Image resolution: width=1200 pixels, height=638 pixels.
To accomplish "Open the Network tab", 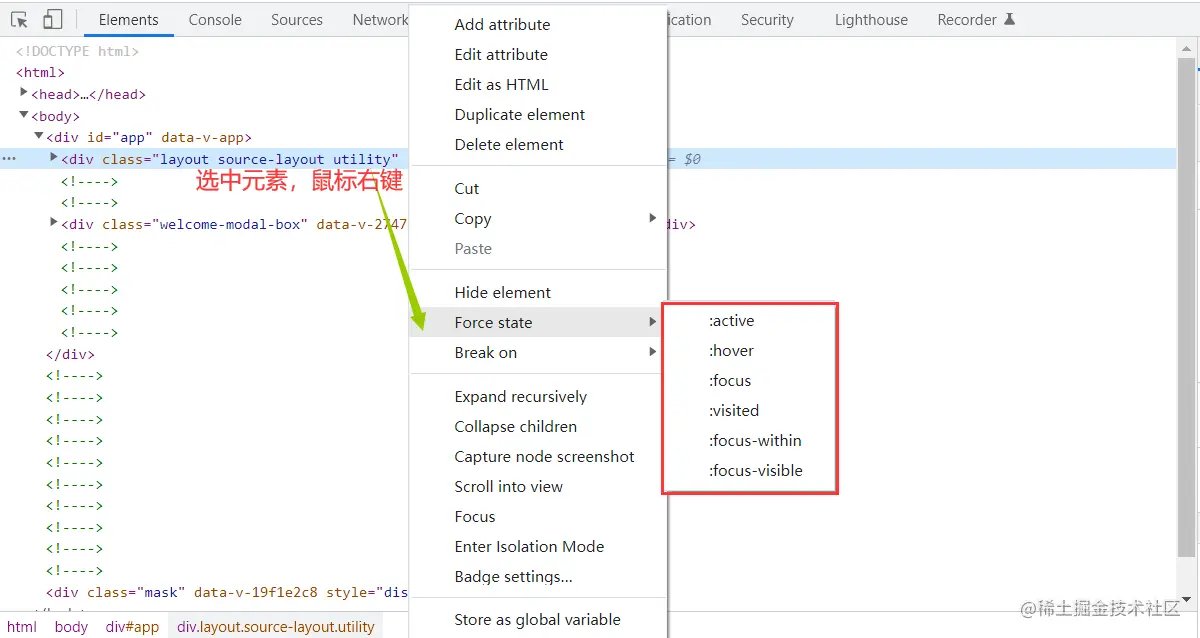I will click(x=379, y=20).
